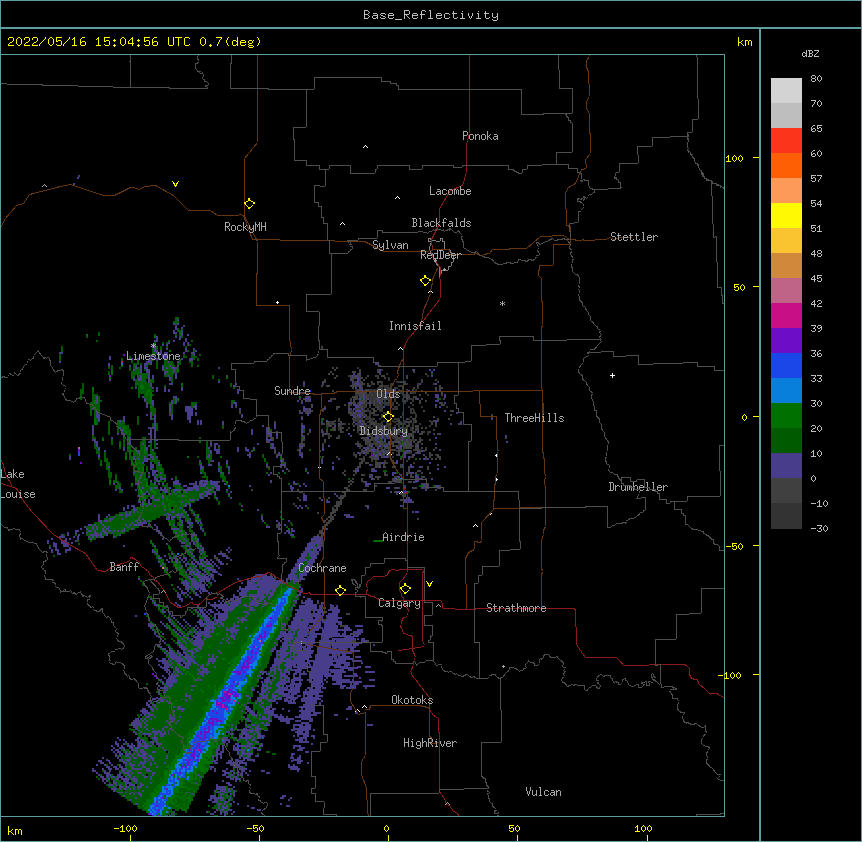Click the -100 tick on bottom axis
This screenshot has height=842, width=862.
pyautogui.click(x=125, y=829)
